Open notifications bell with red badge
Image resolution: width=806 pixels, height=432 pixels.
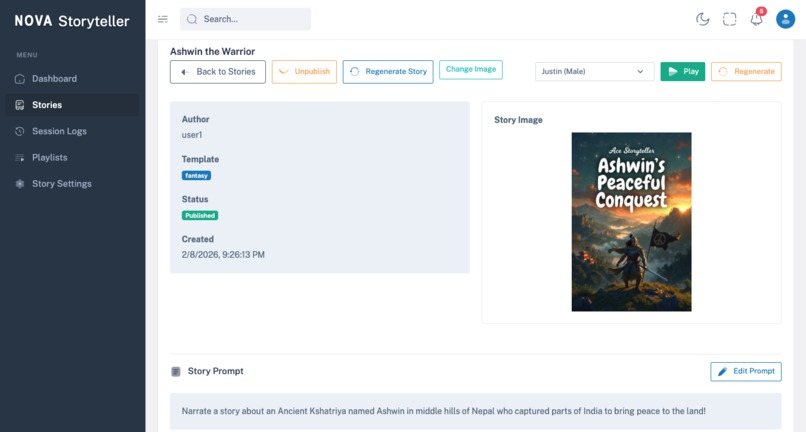pos(757,19)
